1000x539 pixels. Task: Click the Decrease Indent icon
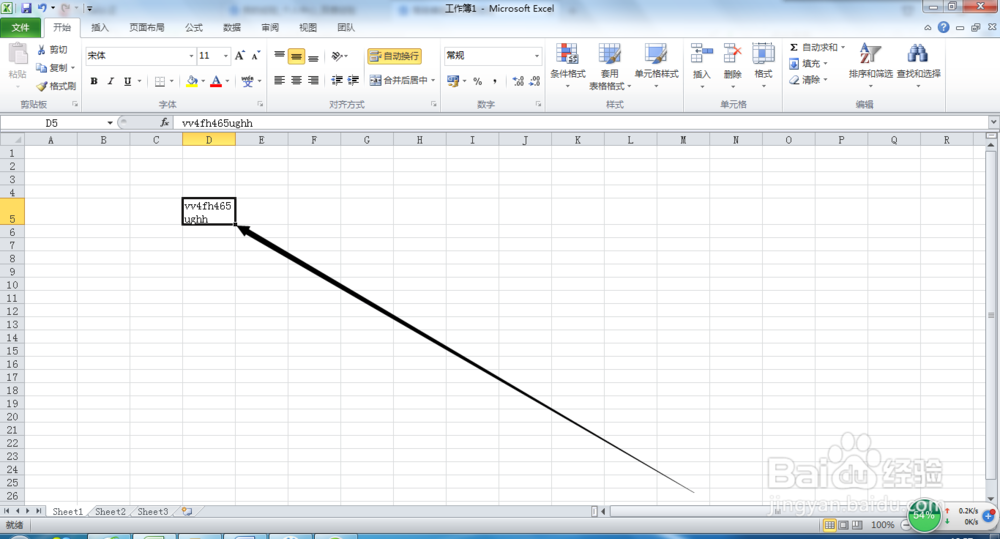click(337, 80)
